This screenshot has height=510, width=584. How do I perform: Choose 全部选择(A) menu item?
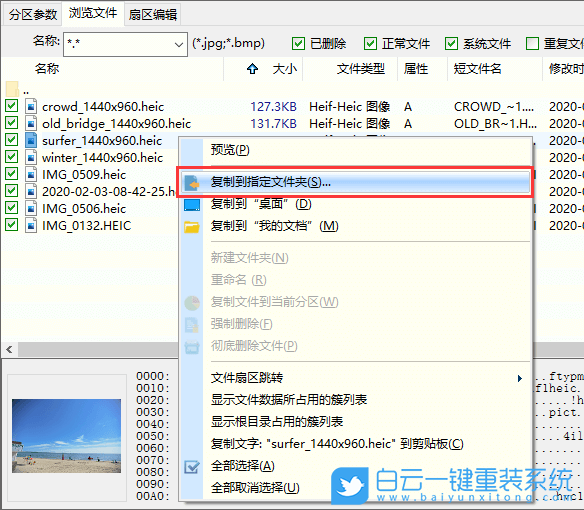pyautogui.click(x=356, y=466)
